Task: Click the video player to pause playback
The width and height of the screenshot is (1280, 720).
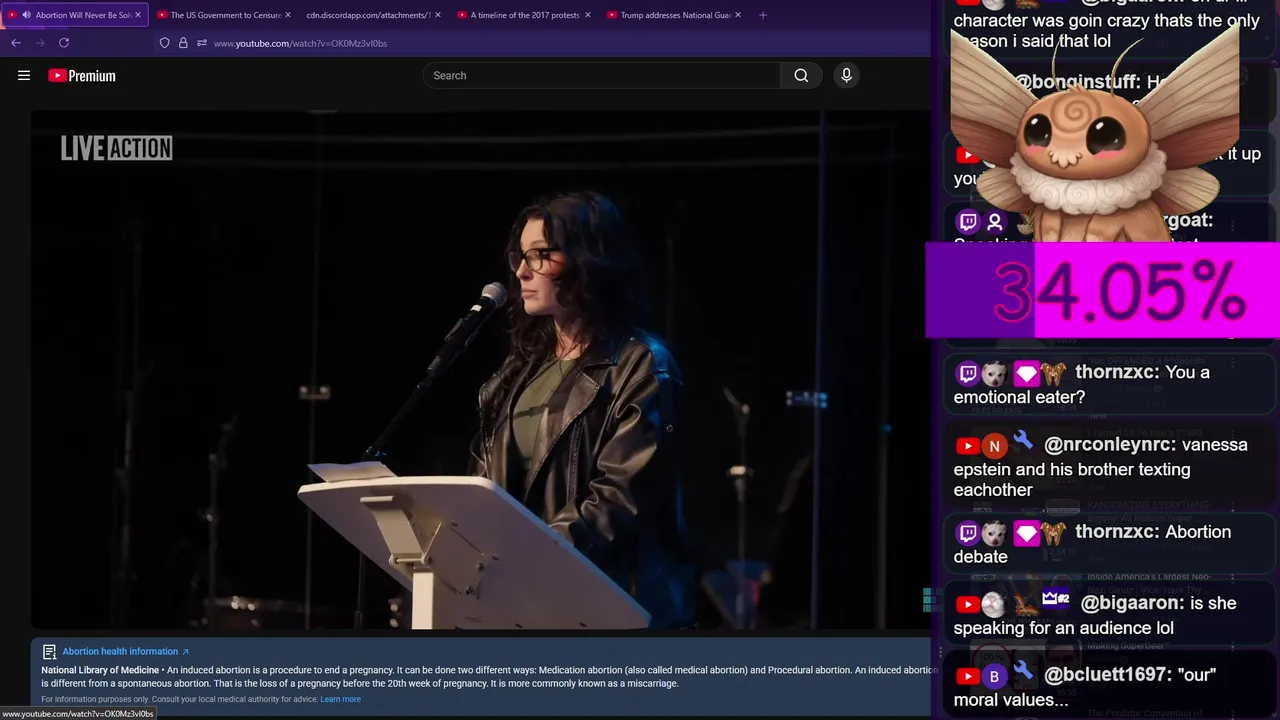Action: tap(480, 370)
